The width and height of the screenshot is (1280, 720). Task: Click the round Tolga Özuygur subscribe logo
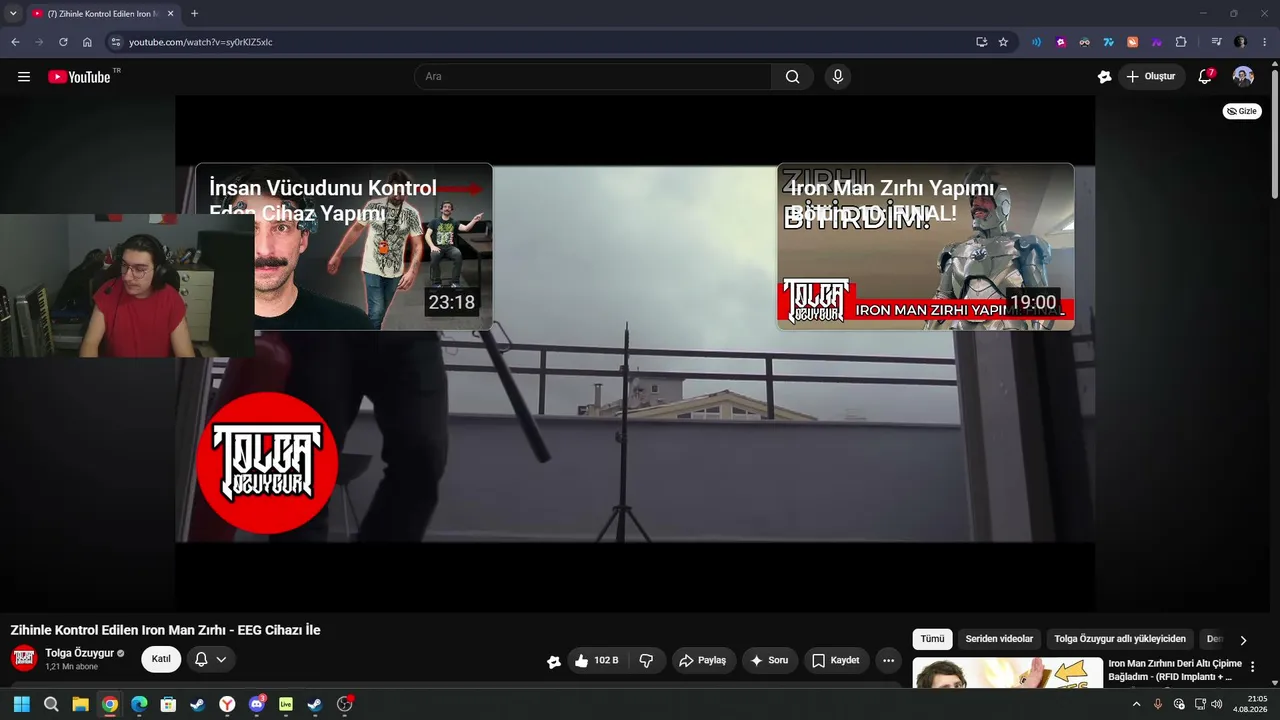point(267,463)
